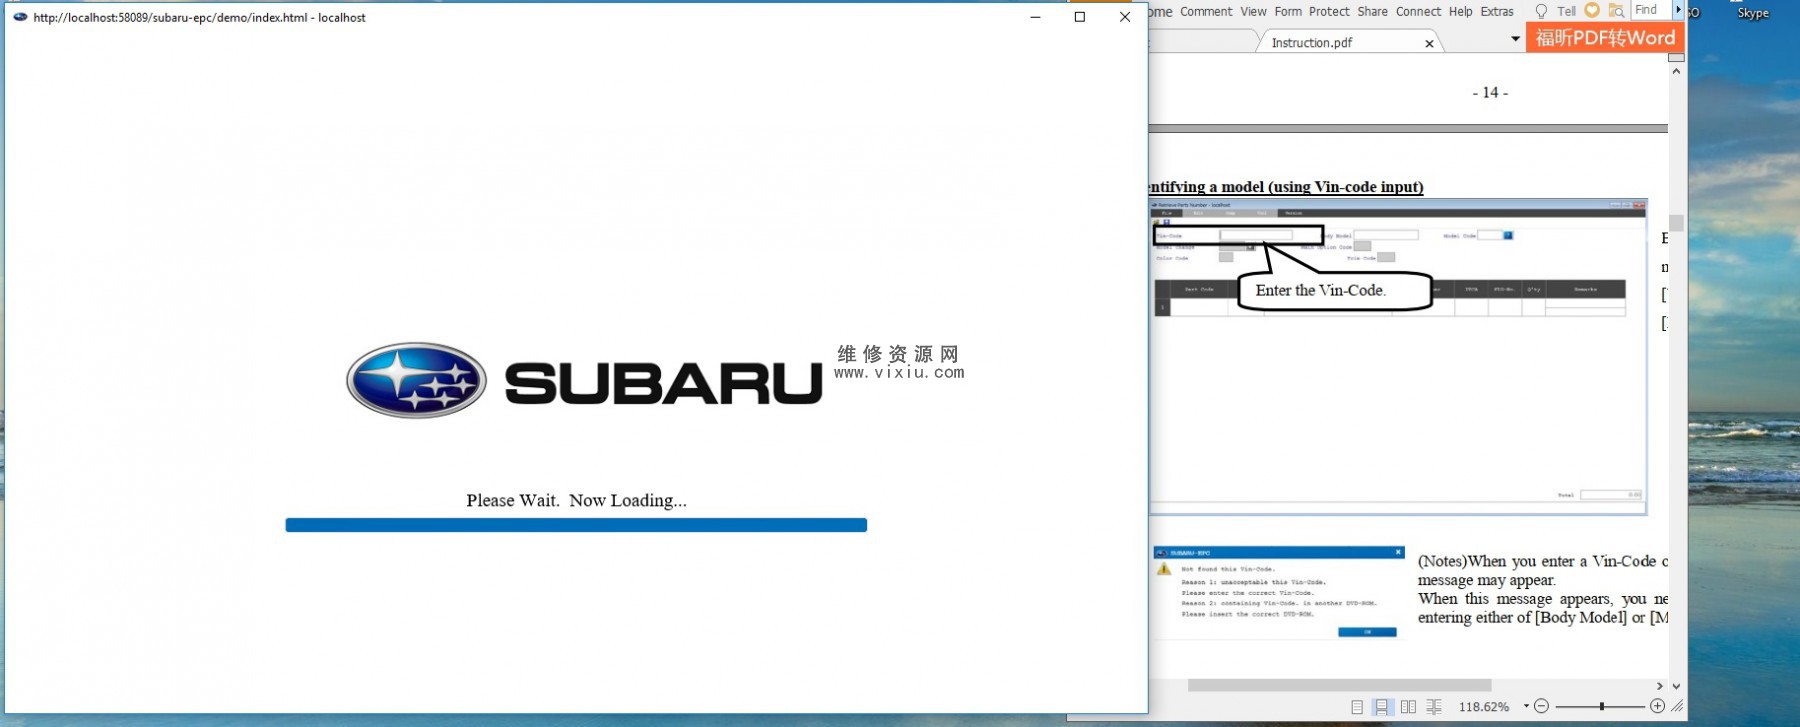Click the SUBARU-EPC error dialog image in PDF
This screenshot has width=1800, height=727.
click(x=1278, y=592)
